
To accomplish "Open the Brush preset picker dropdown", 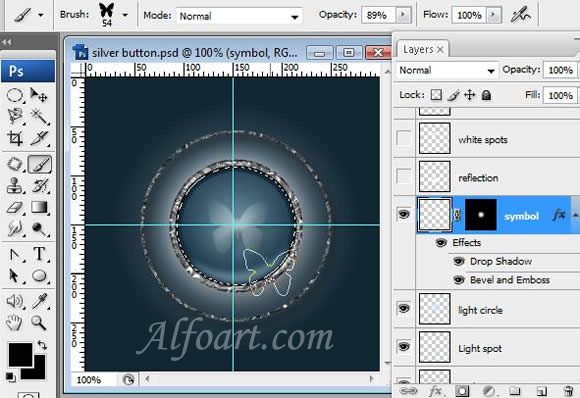I will tap(125, 16).
